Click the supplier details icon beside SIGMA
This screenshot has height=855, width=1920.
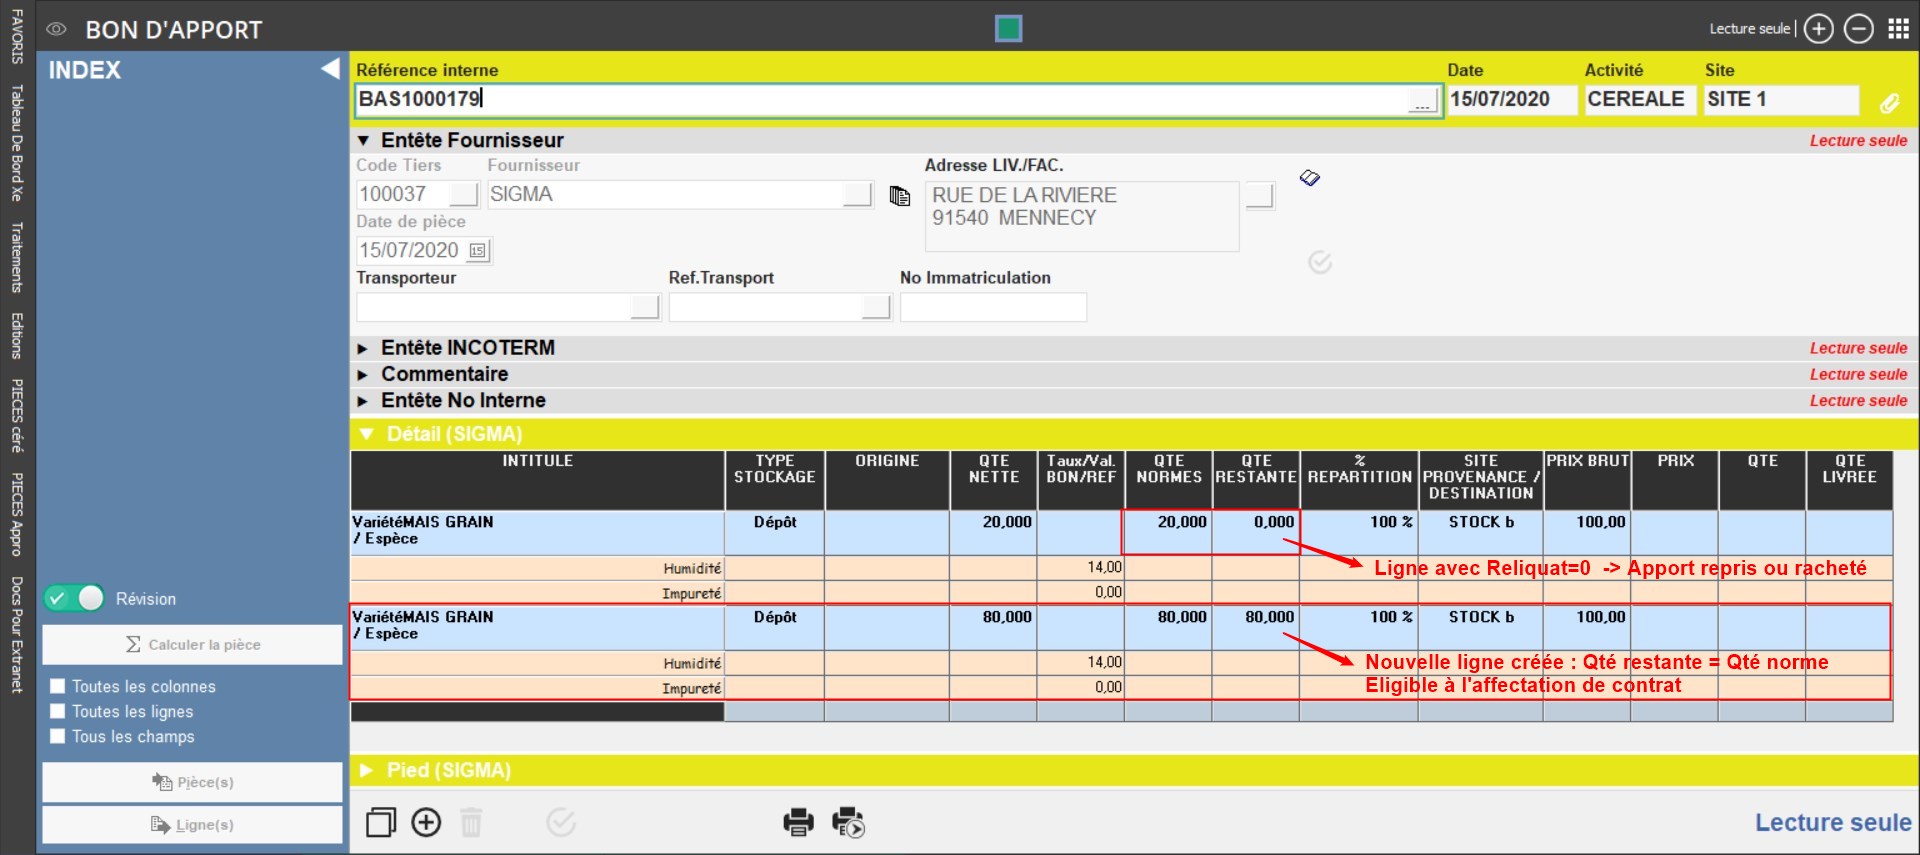tap(900, 196)
